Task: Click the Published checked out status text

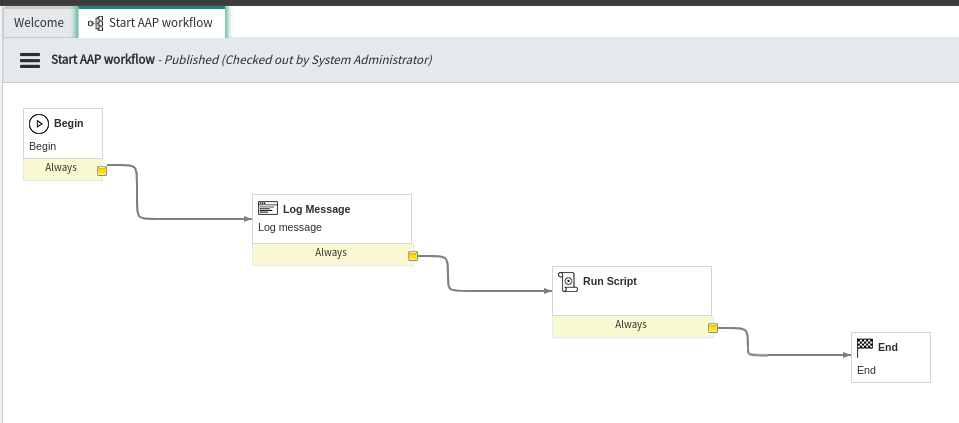Action: [298, 60]
